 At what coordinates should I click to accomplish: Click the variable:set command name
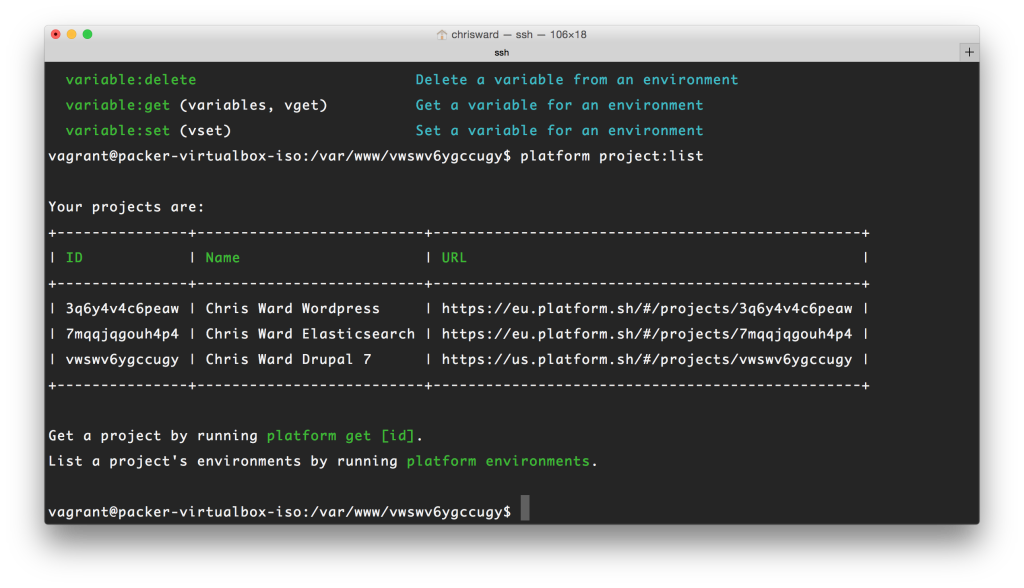(118, 131)
